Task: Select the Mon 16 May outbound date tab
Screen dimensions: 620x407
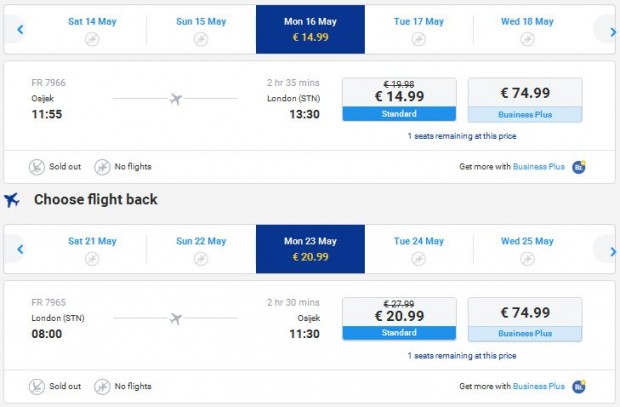Action: coord(310,29)
